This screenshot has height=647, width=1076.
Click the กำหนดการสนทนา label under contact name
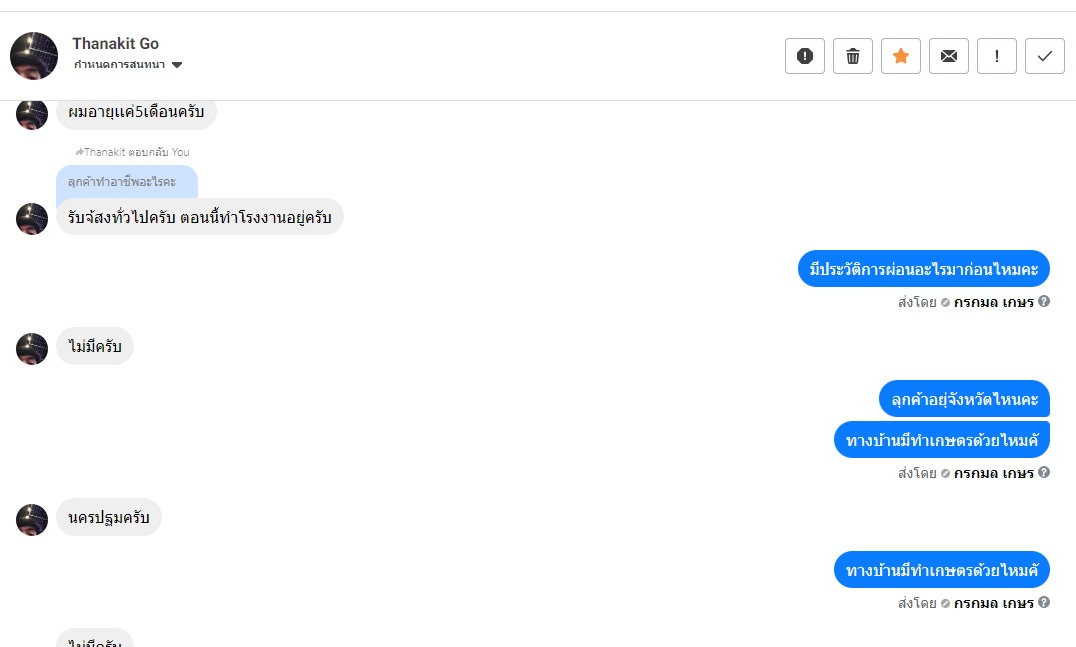click(119, 65)
